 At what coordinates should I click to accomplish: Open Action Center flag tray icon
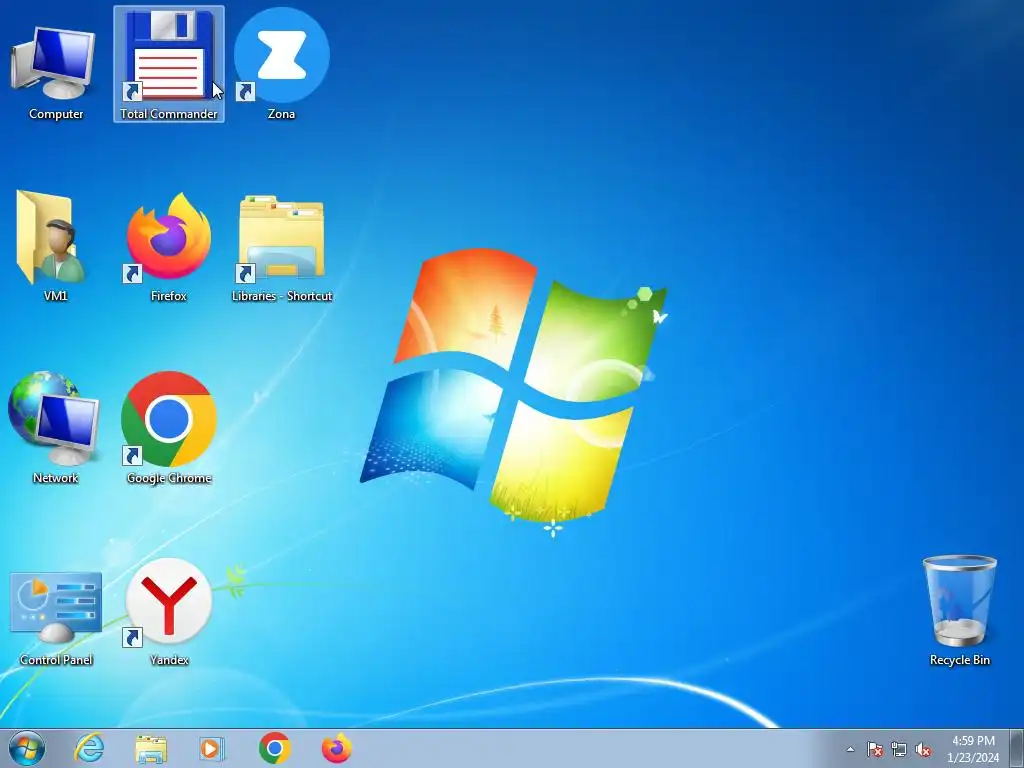(x=874, y=749)
